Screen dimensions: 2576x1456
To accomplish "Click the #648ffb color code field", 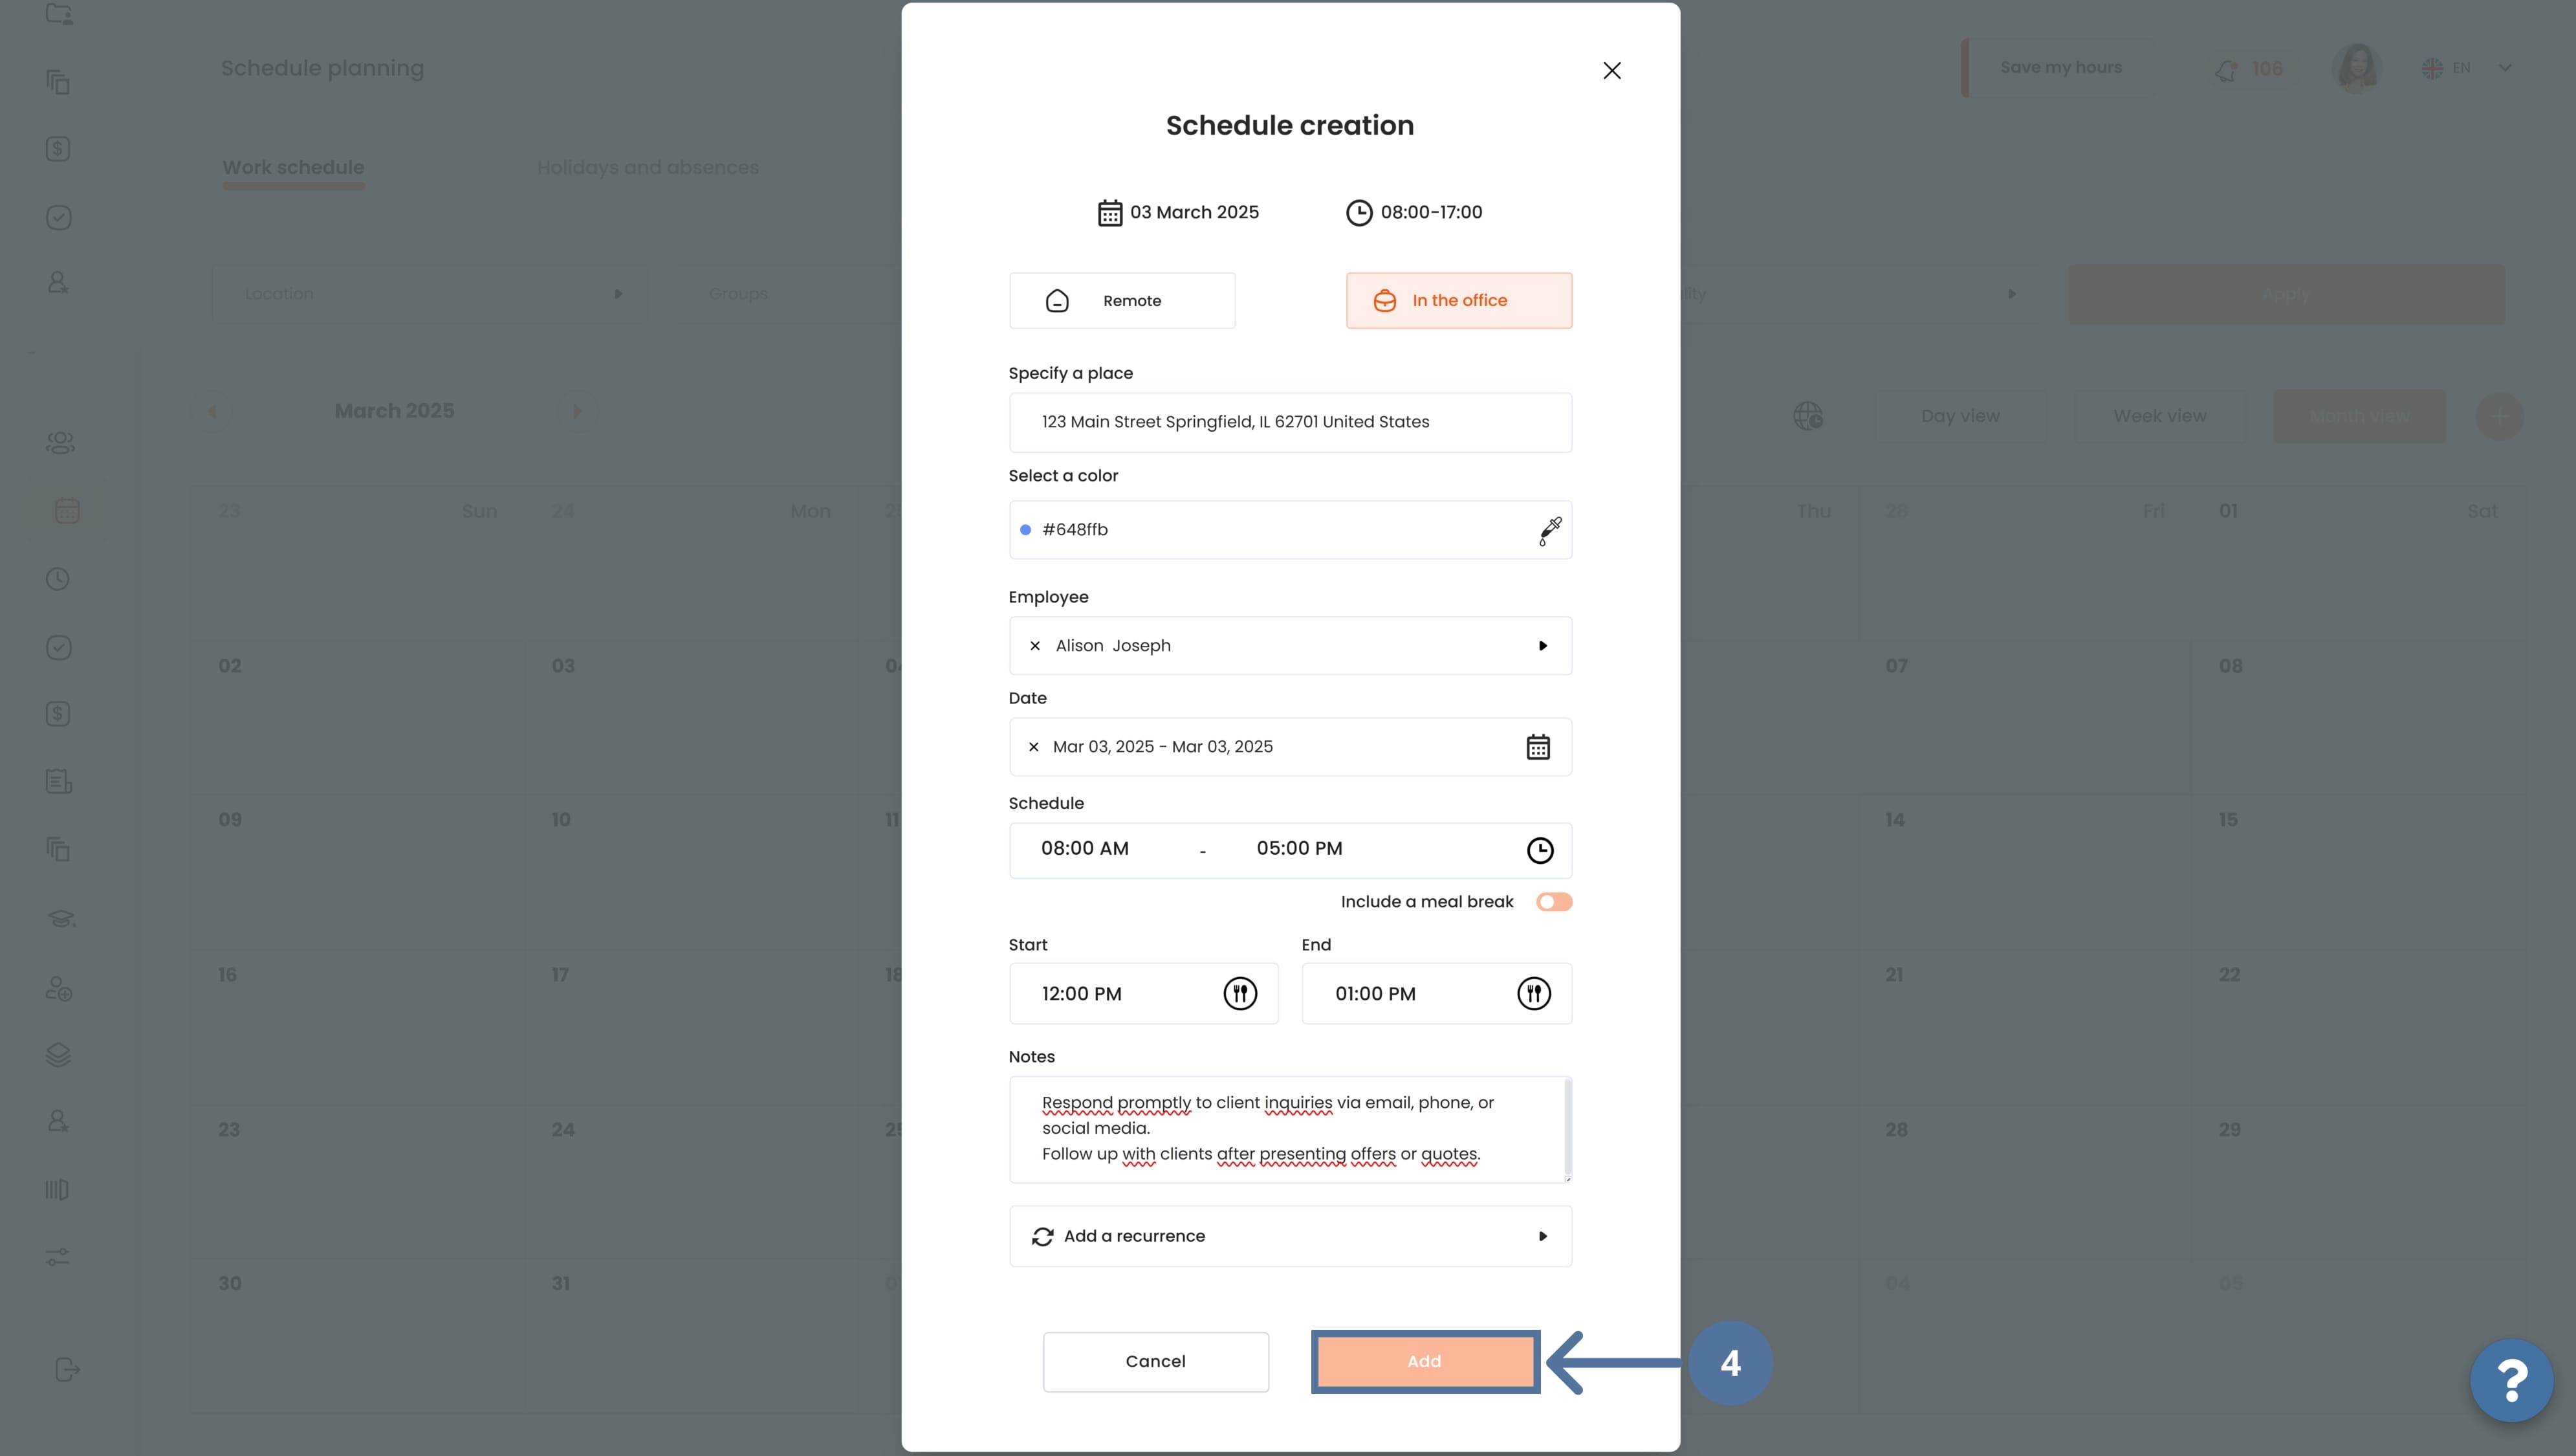I will 1290,530.
